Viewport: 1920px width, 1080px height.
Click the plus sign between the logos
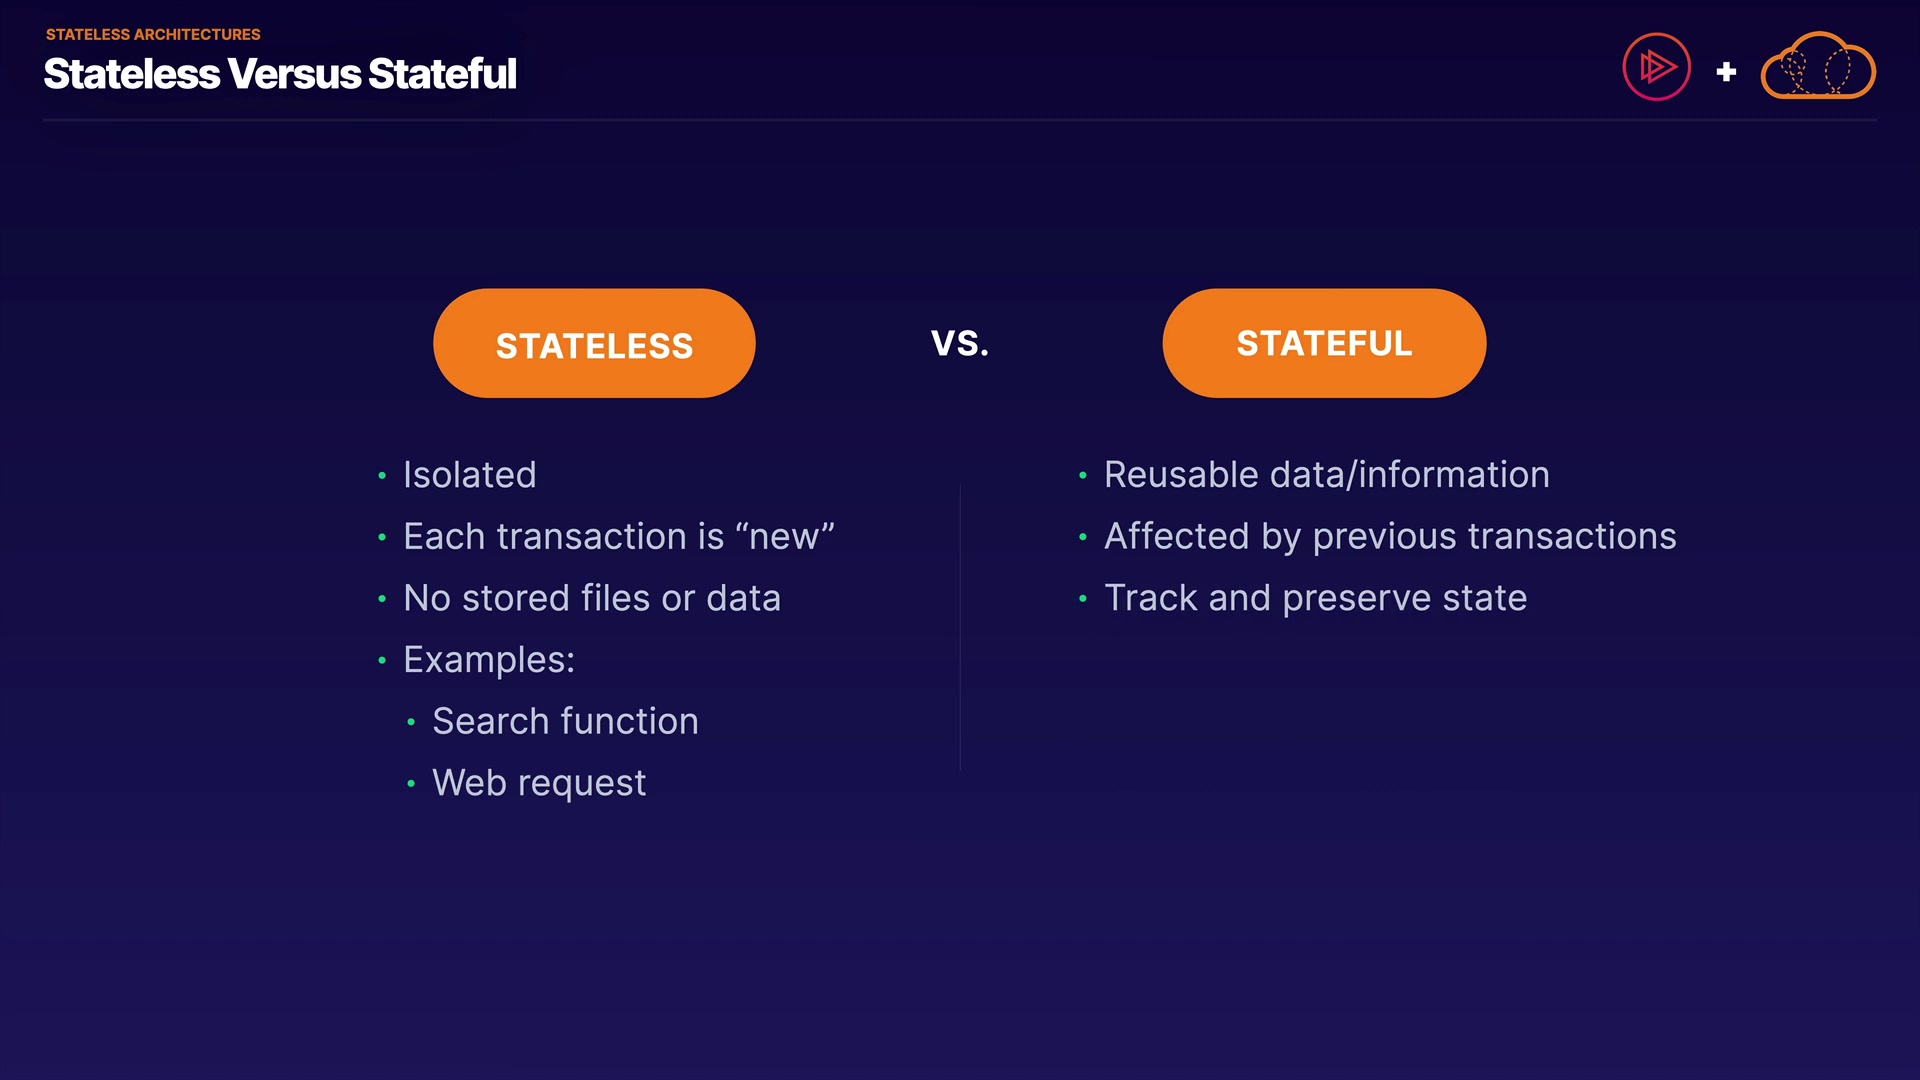click(1726, 72)
